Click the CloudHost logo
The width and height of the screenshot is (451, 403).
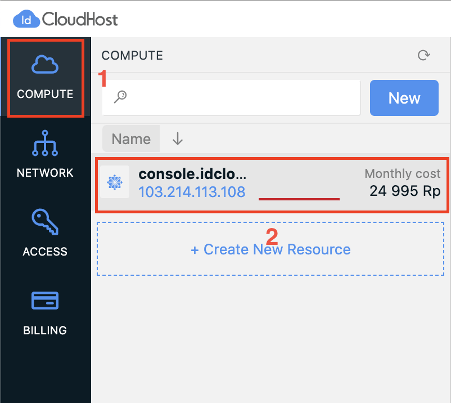(x=65, y=19)
